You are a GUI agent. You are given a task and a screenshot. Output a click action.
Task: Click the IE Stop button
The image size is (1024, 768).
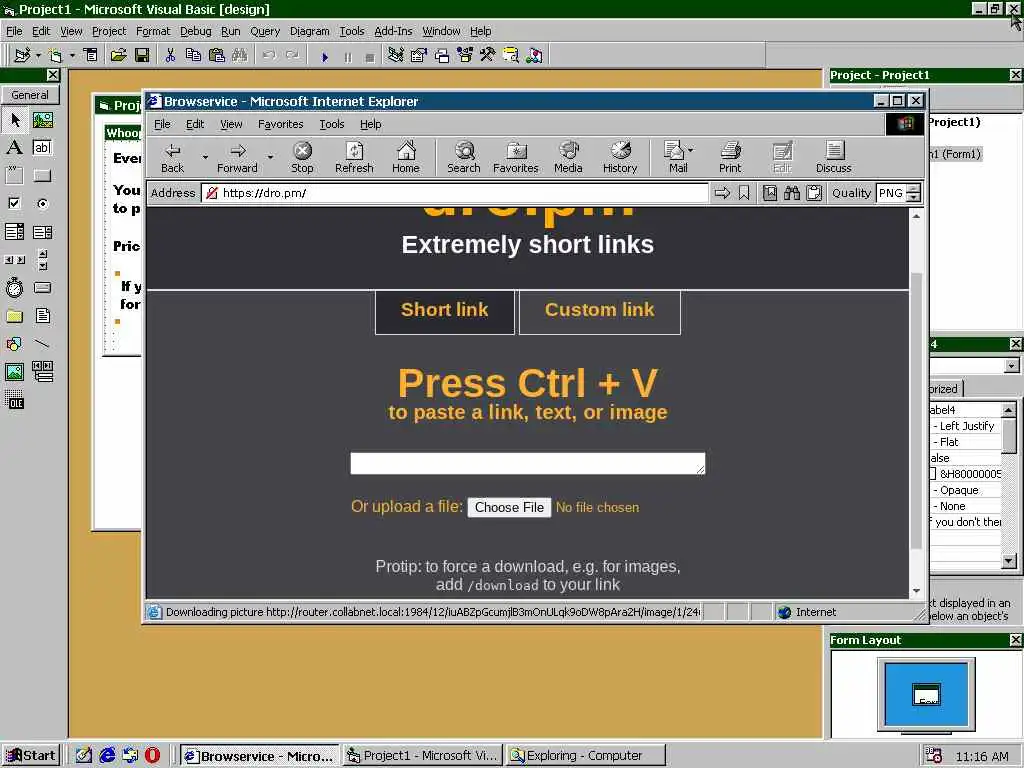point(302,157)
